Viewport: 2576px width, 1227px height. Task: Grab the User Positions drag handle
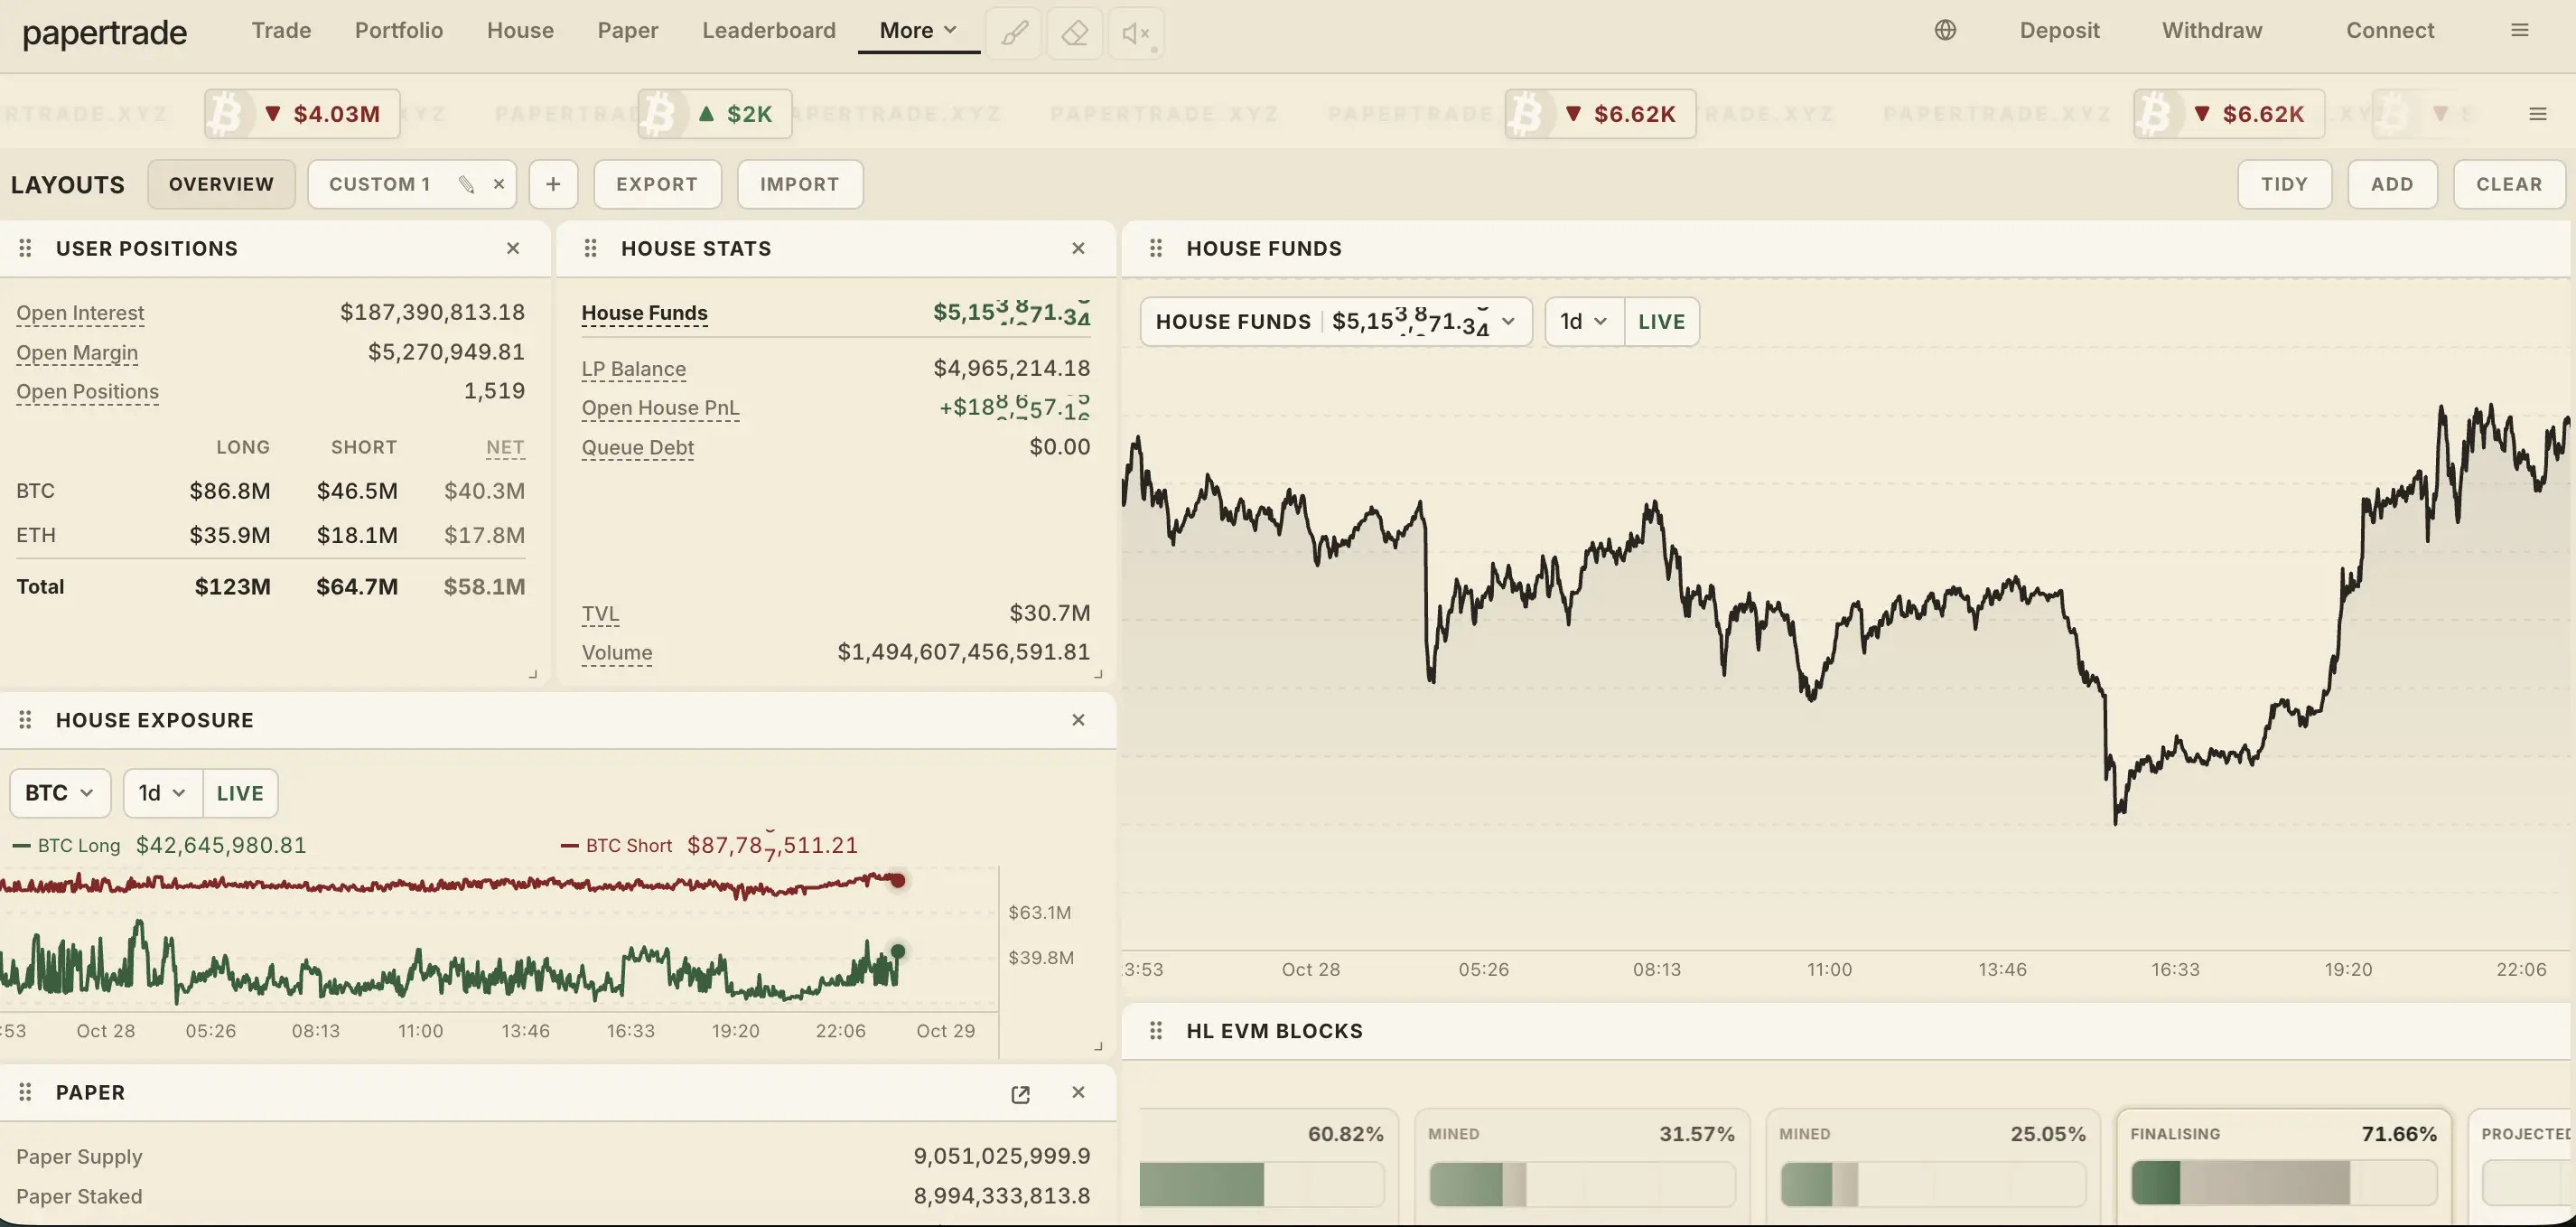[x=26, y=248]
